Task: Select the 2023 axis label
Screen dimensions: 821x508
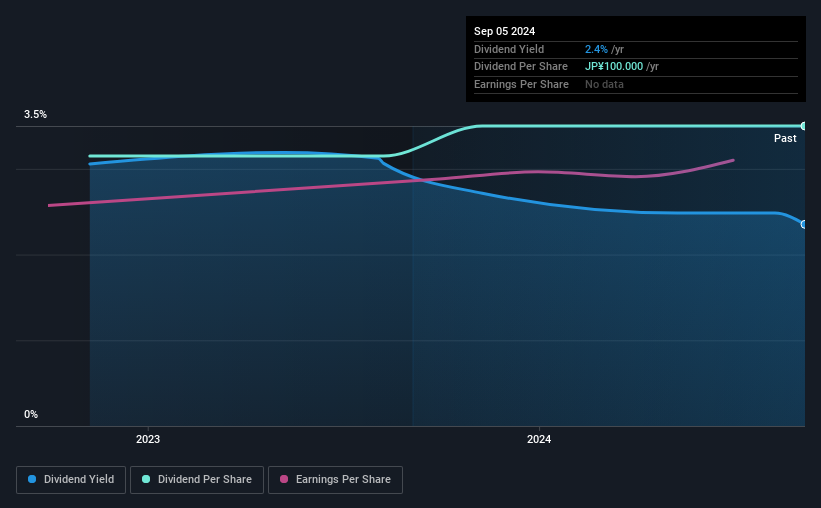Action: pyautogui.click(x=148, y=439)
